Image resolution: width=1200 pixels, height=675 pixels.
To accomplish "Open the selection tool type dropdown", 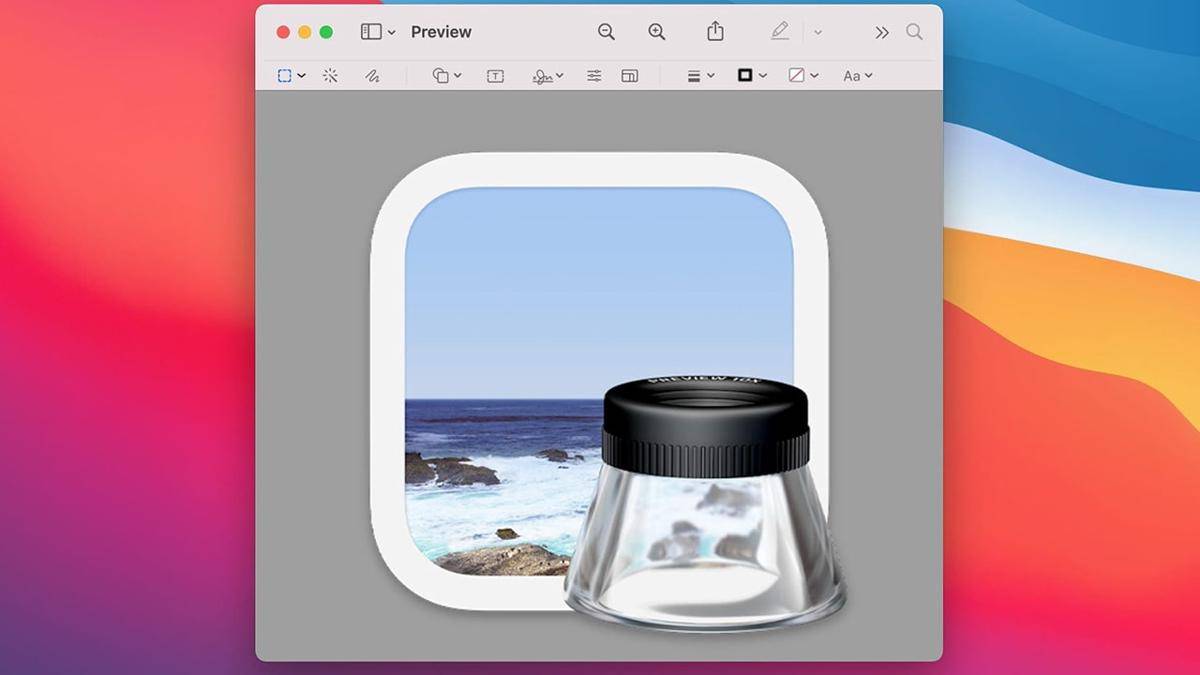I will click(301, 76).
